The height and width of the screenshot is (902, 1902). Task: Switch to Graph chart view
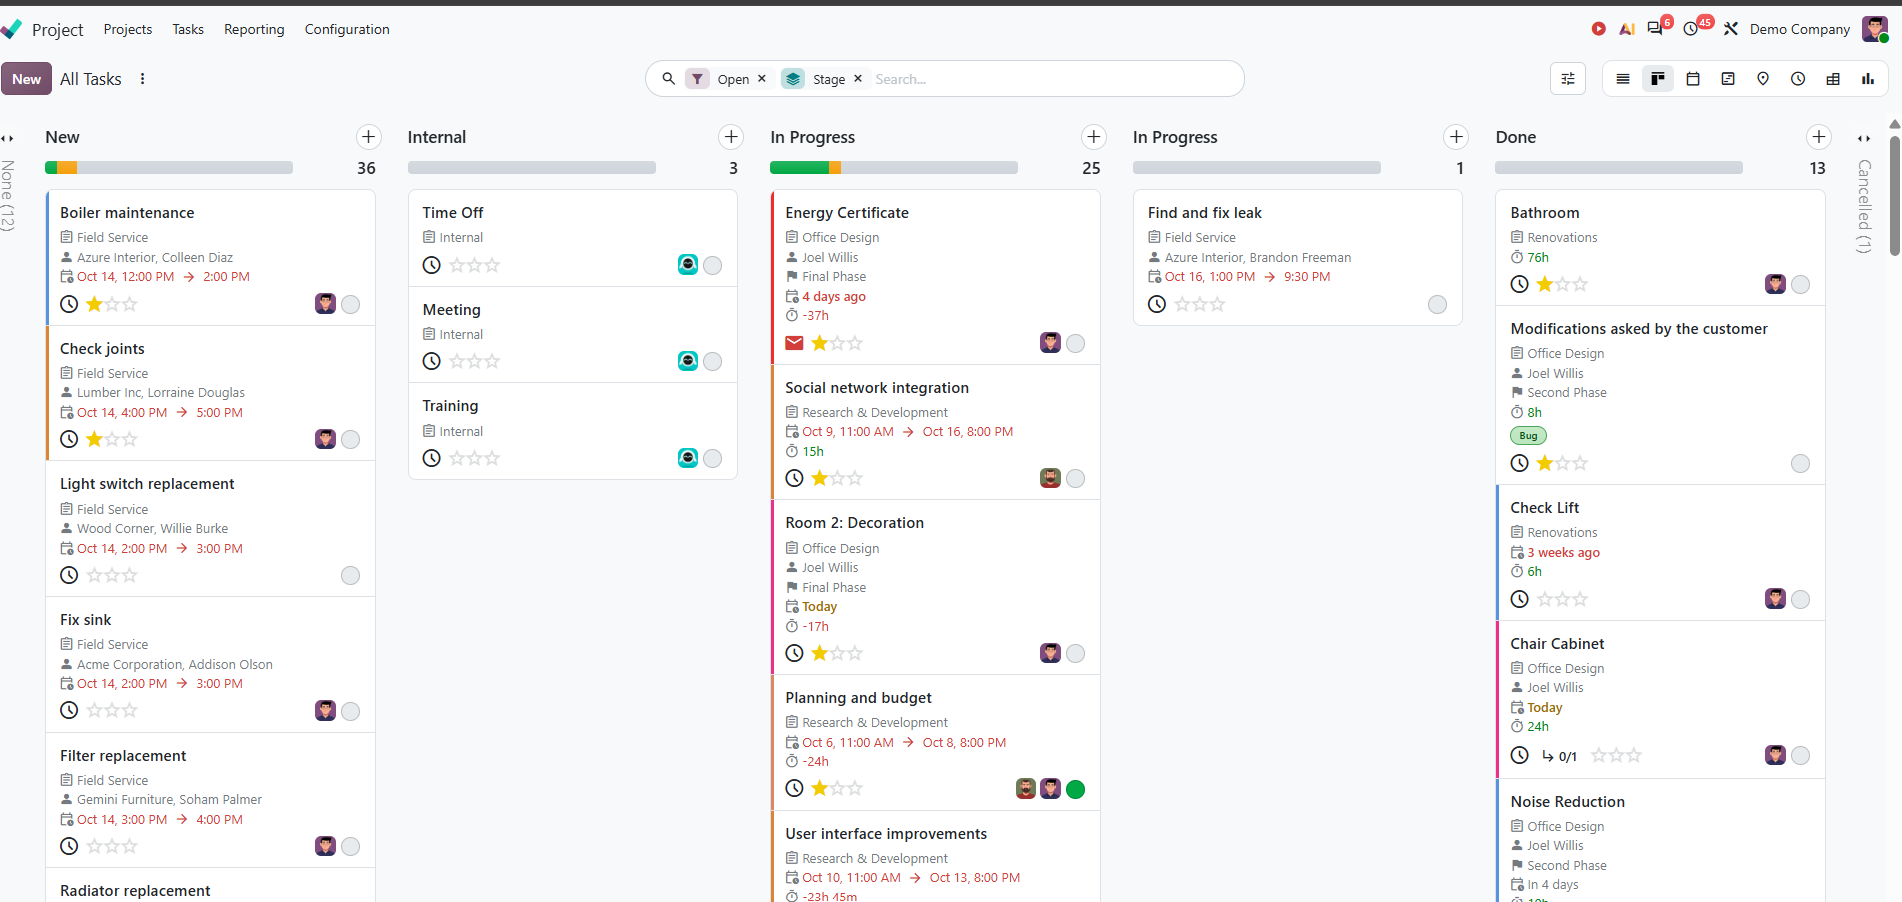pyautogui.click(x=1868, y=79)
